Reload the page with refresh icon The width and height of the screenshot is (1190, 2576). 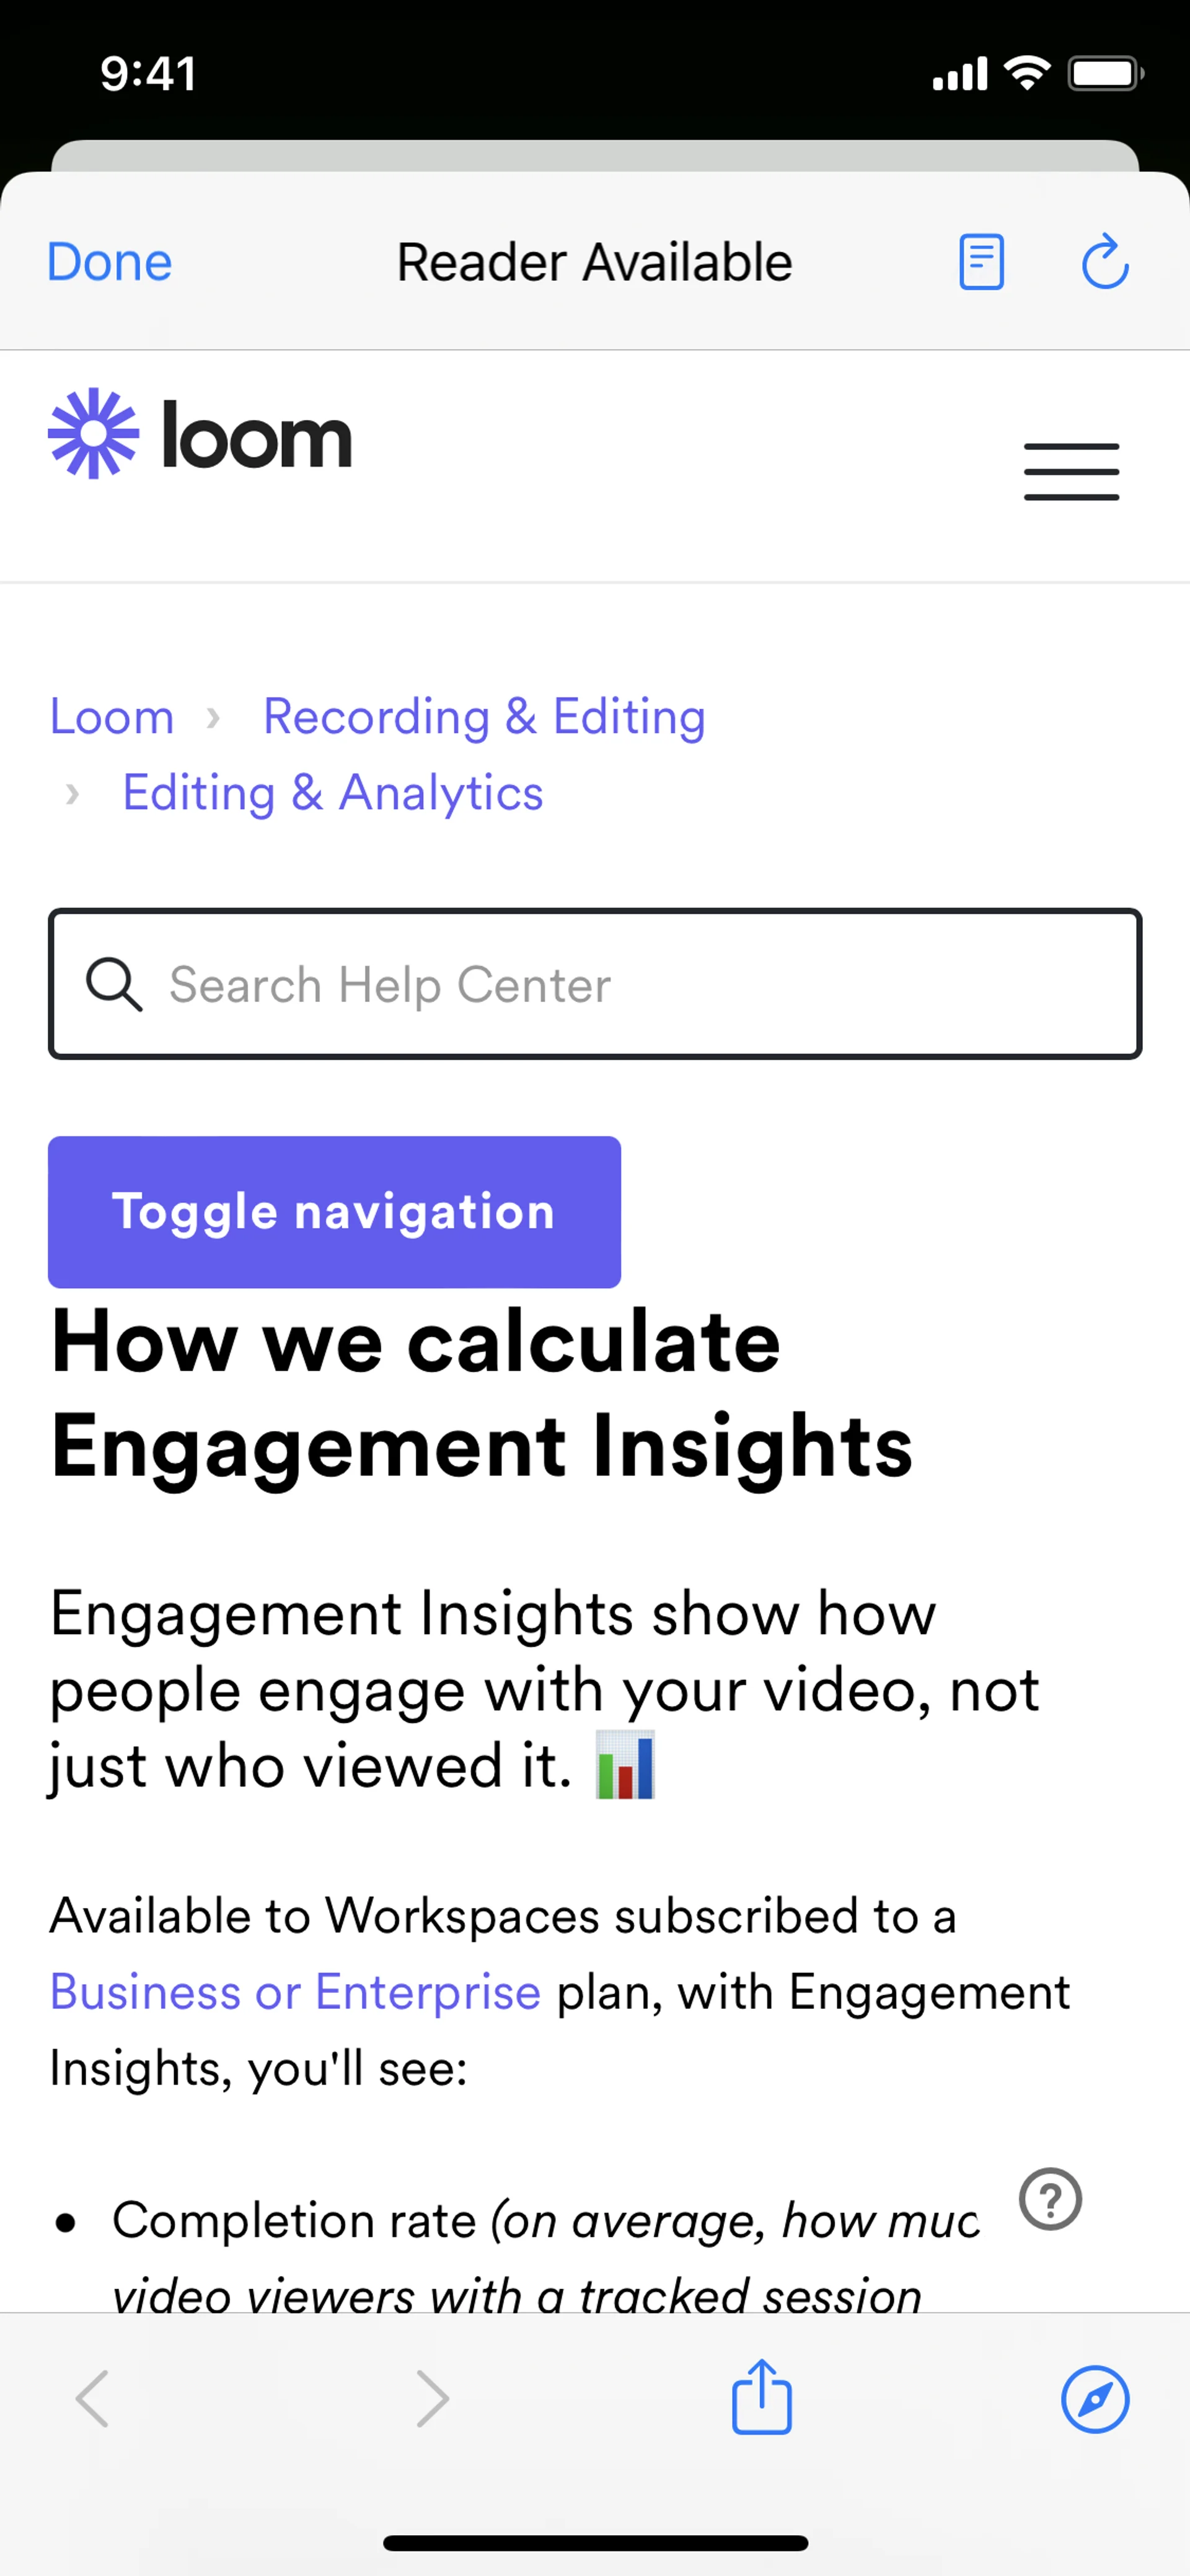(1105, 262)
